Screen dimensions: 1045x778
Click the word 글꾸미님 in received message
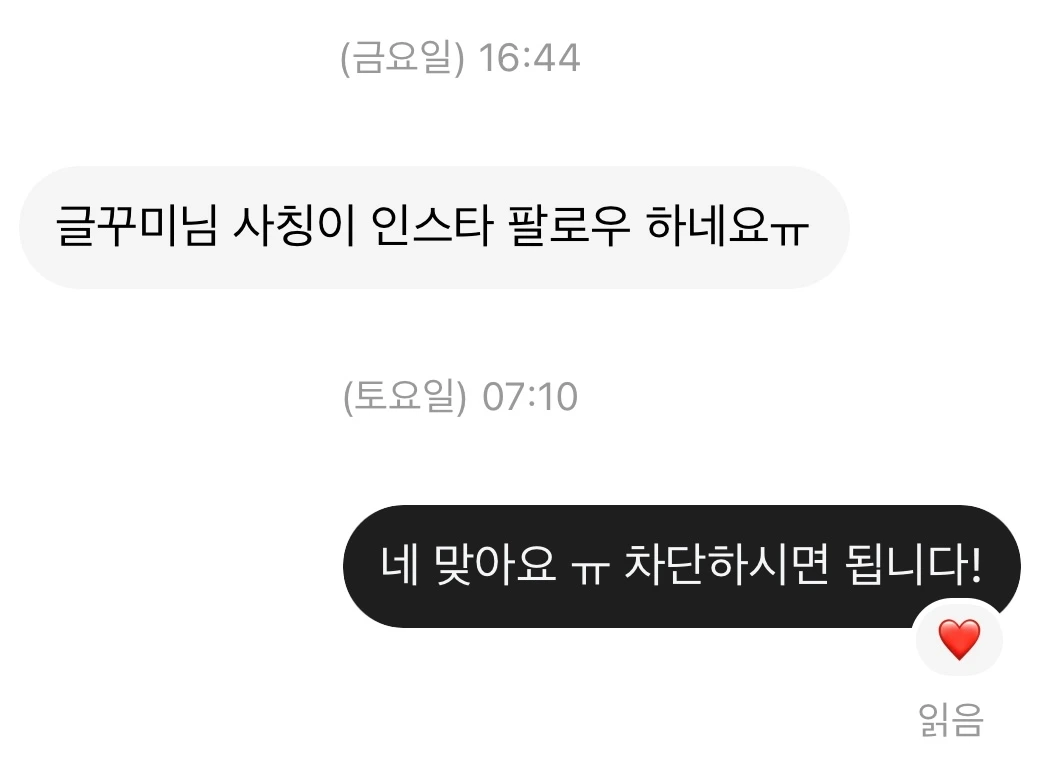(x=137, y=225)
